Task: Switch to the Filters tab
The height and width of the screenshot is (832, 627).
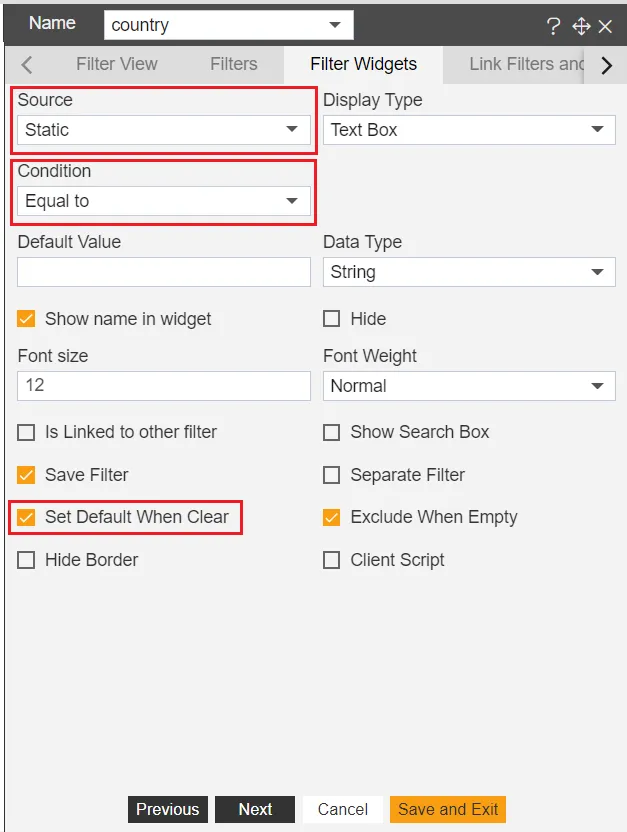Action: (233, 64)
